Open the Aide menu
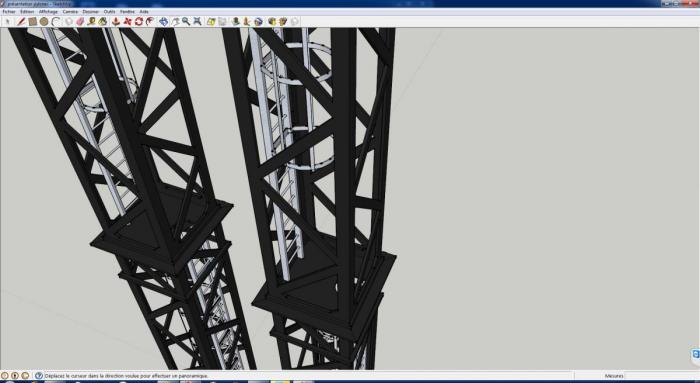Screen dimensions: 700x383 pyautogui.click(x=144, y=12)
